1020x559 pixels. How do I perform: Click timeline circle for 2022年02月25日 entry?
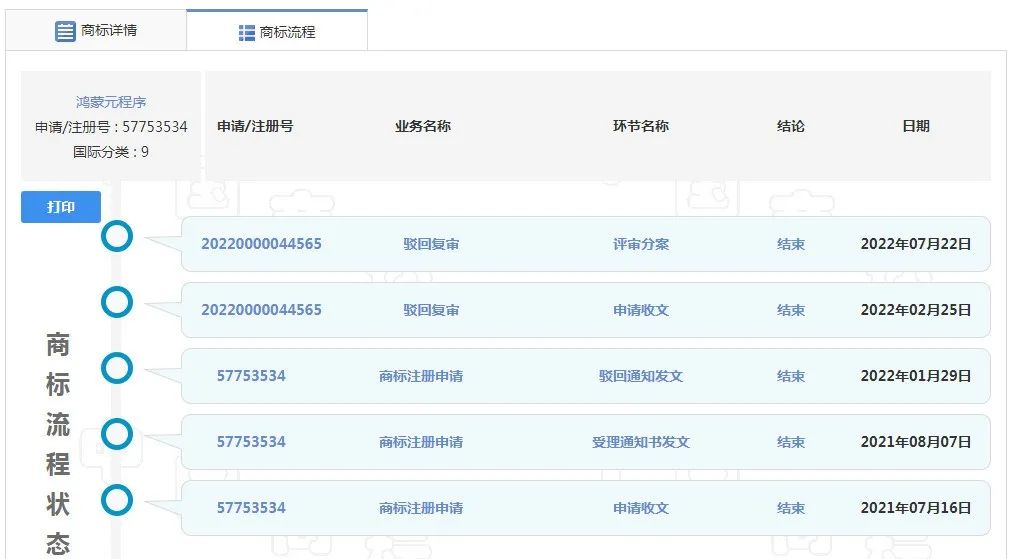coord(117,302)
